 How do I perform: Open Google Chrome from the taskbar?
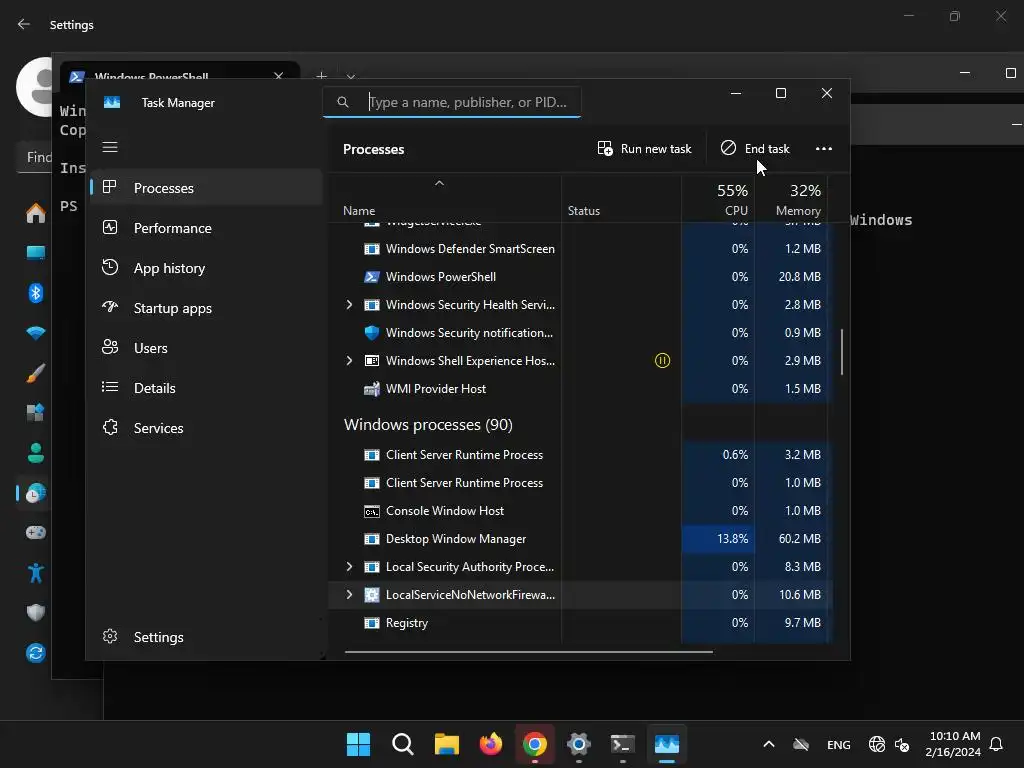pyautogui.click(x=535, y=744)
